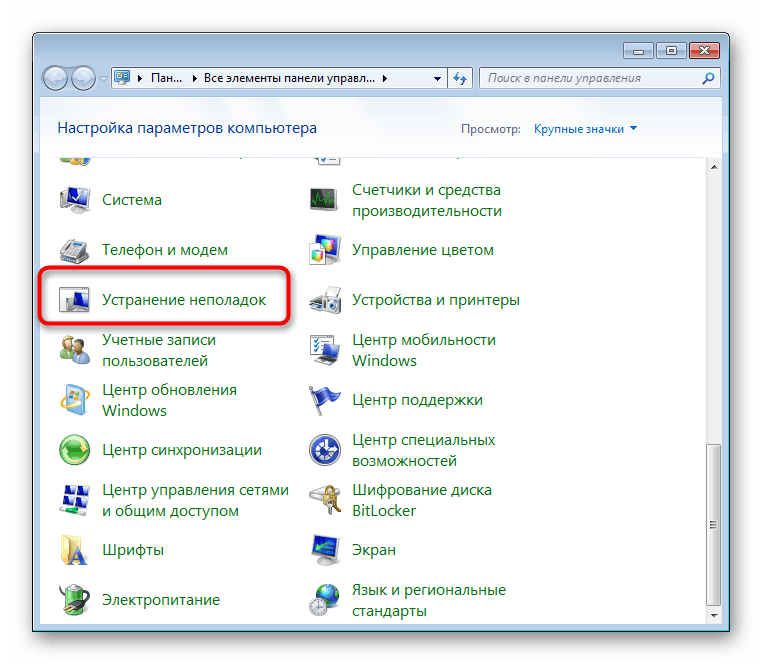Close the Control Panel window
The height and width of the screenshot is (664, 762).
coord(704,51)
